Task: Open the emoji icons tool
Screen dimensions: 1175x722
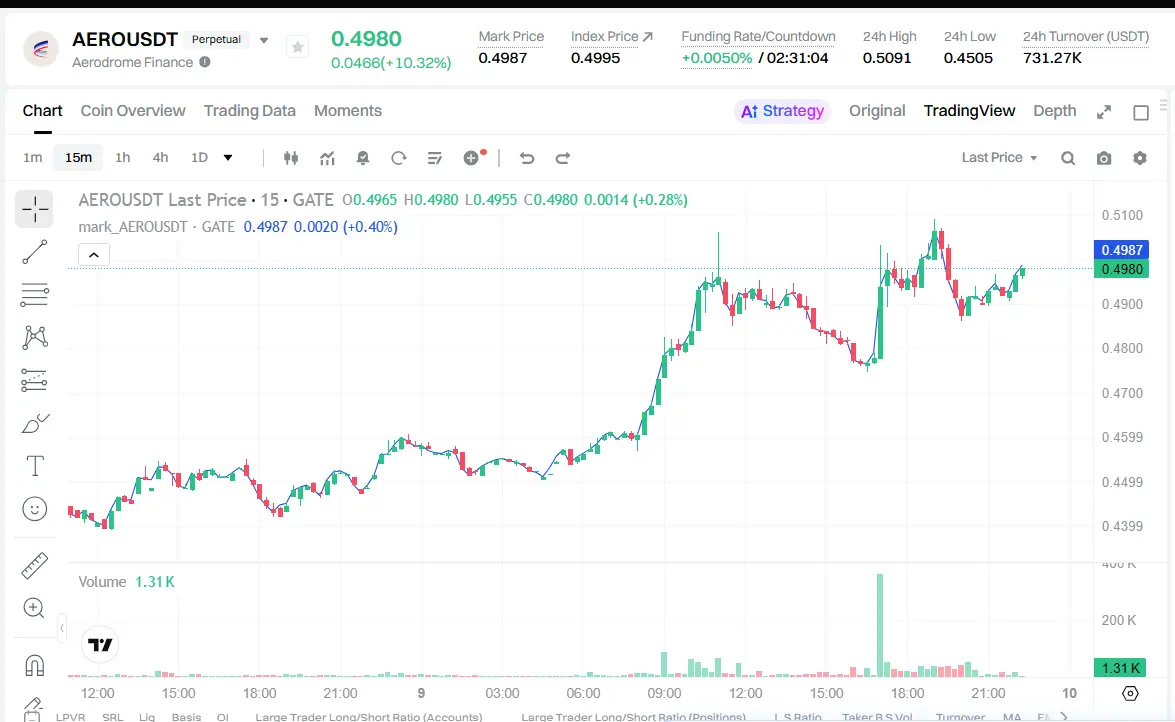Action: (34, 509)
